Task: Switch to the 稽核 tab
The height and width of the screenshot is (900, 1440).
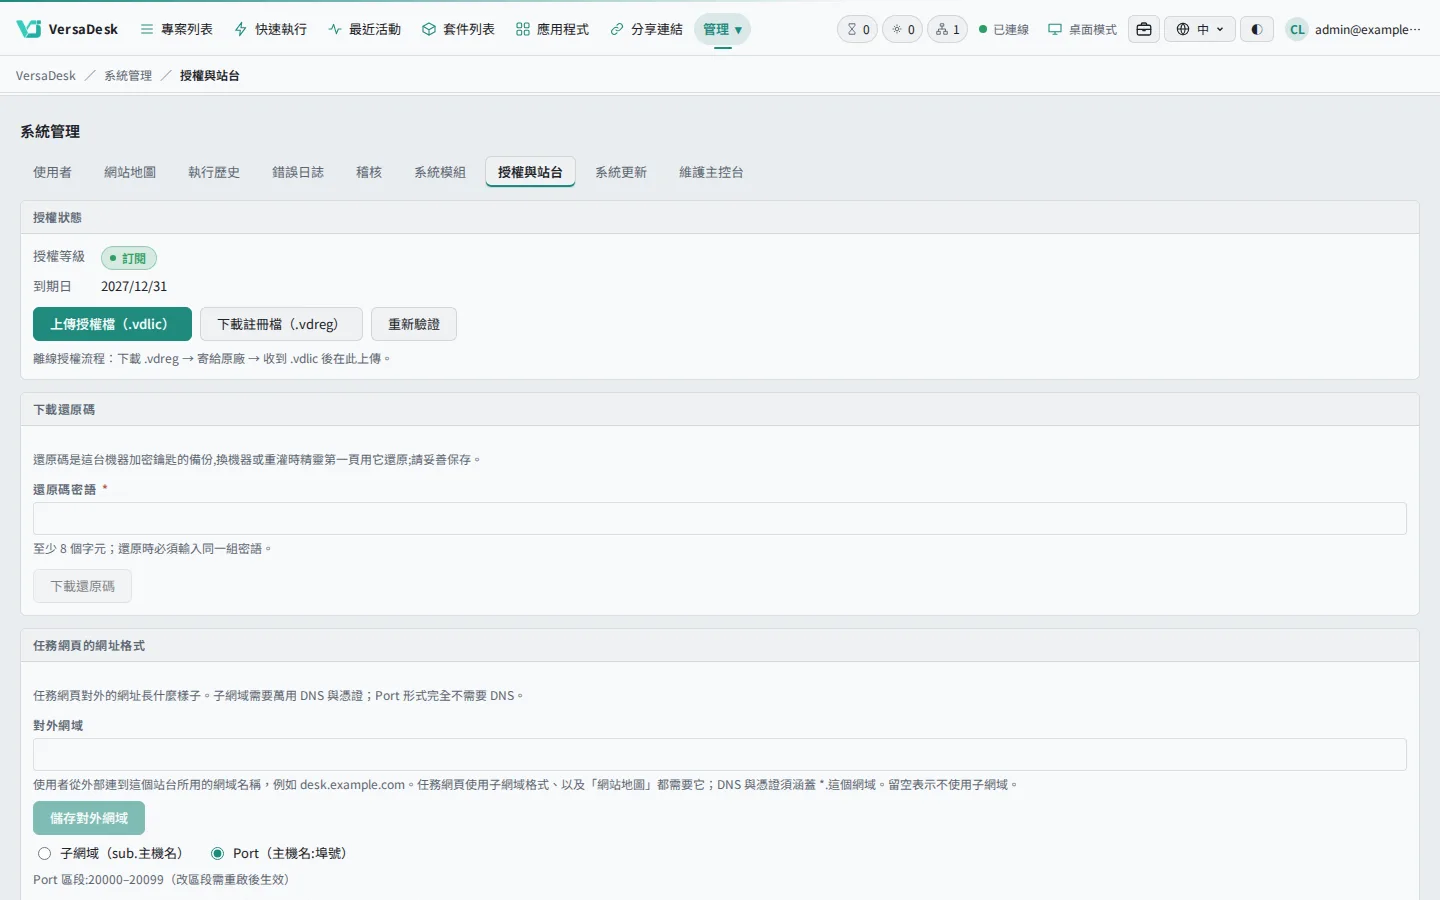Action: click(369, 172)
